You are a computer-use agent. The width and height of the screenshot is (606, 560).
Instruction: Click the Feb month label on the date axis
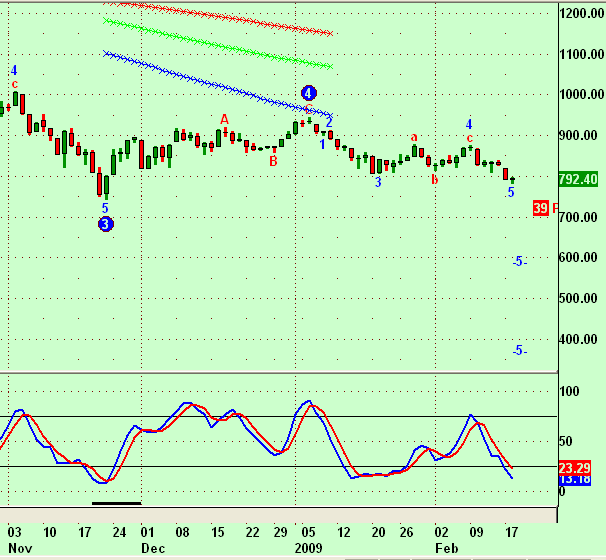pyautogui.click(x=442, y=549)
